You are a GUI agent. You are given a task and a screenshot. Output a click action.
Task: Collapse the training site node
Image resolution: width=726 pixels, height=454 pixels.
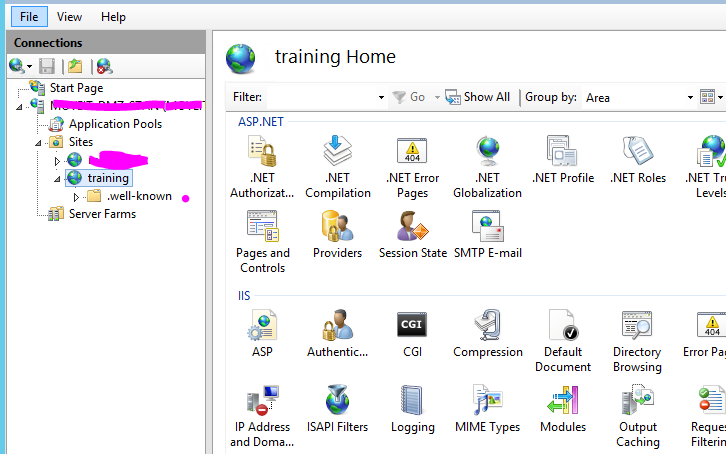56,179
